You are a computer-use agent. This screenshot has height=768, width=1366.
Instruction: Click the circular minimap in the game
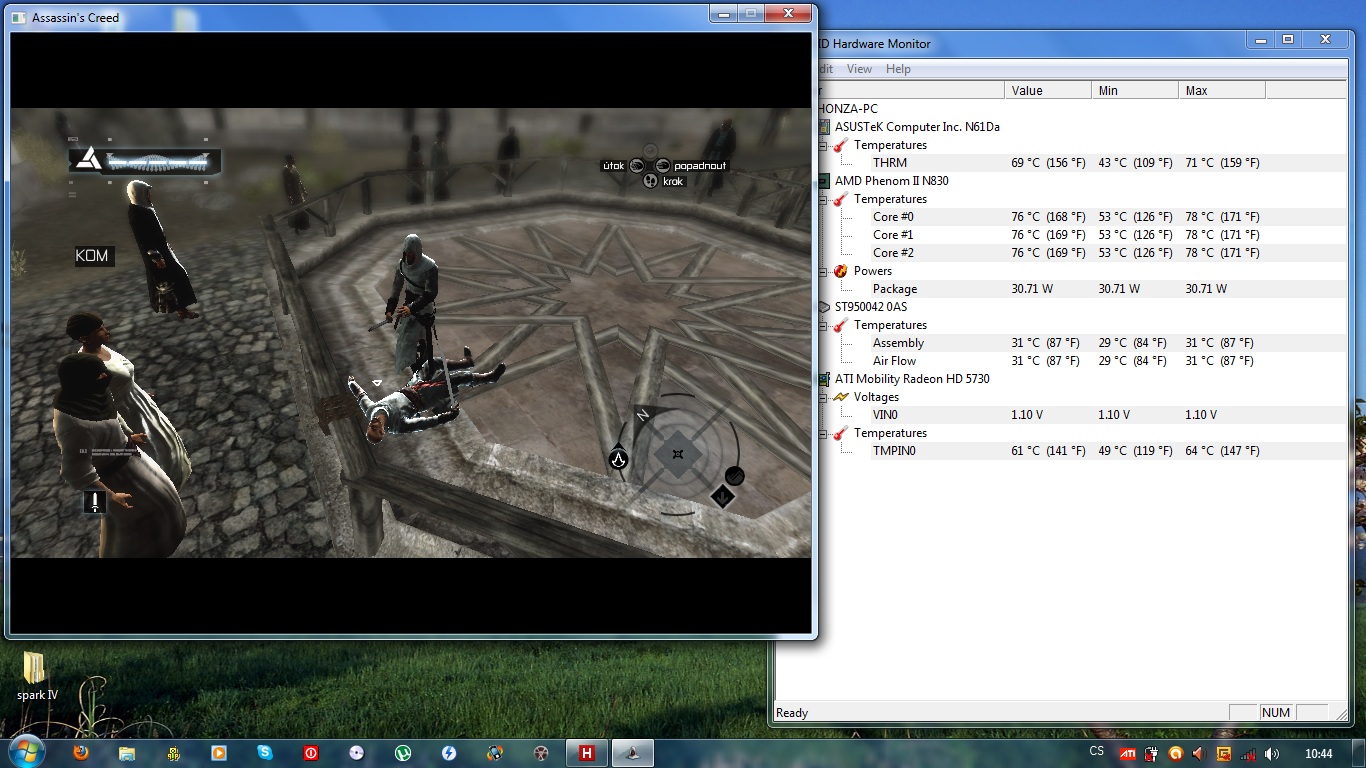[678, 455]
